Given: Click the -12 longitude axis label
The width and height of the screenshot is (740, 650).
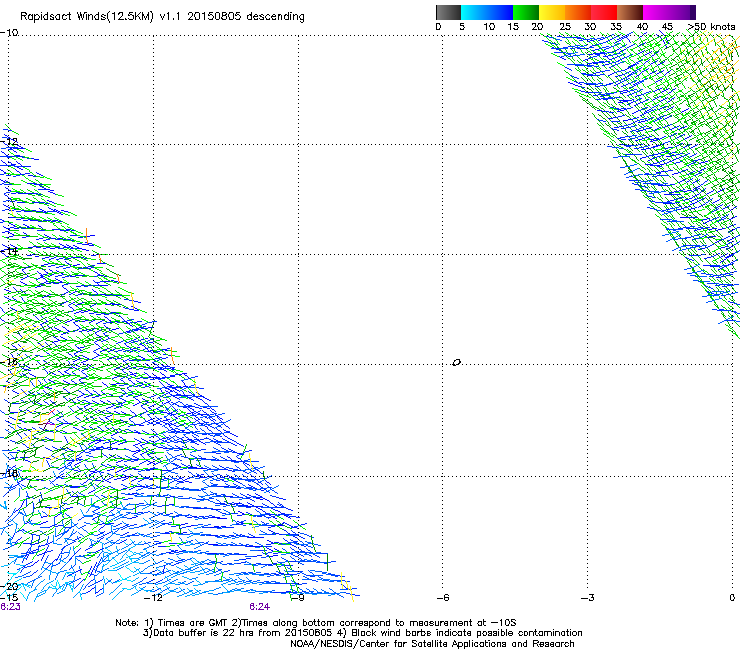Looking at the screenshot, I should click(153, 598).
